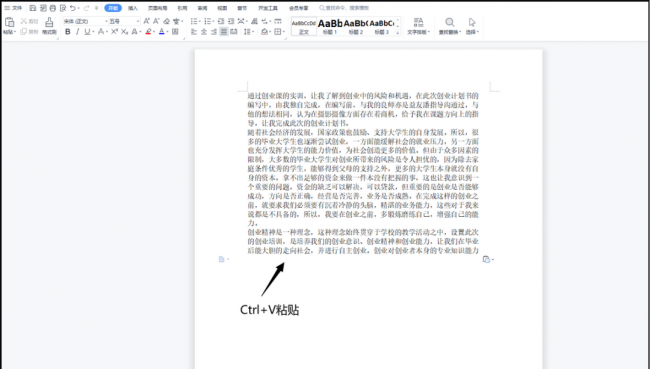Open Print Preview from quick access toolbar
Viewport: 650px width, 369px height.
pyautogui.click(x=63, y=8)
